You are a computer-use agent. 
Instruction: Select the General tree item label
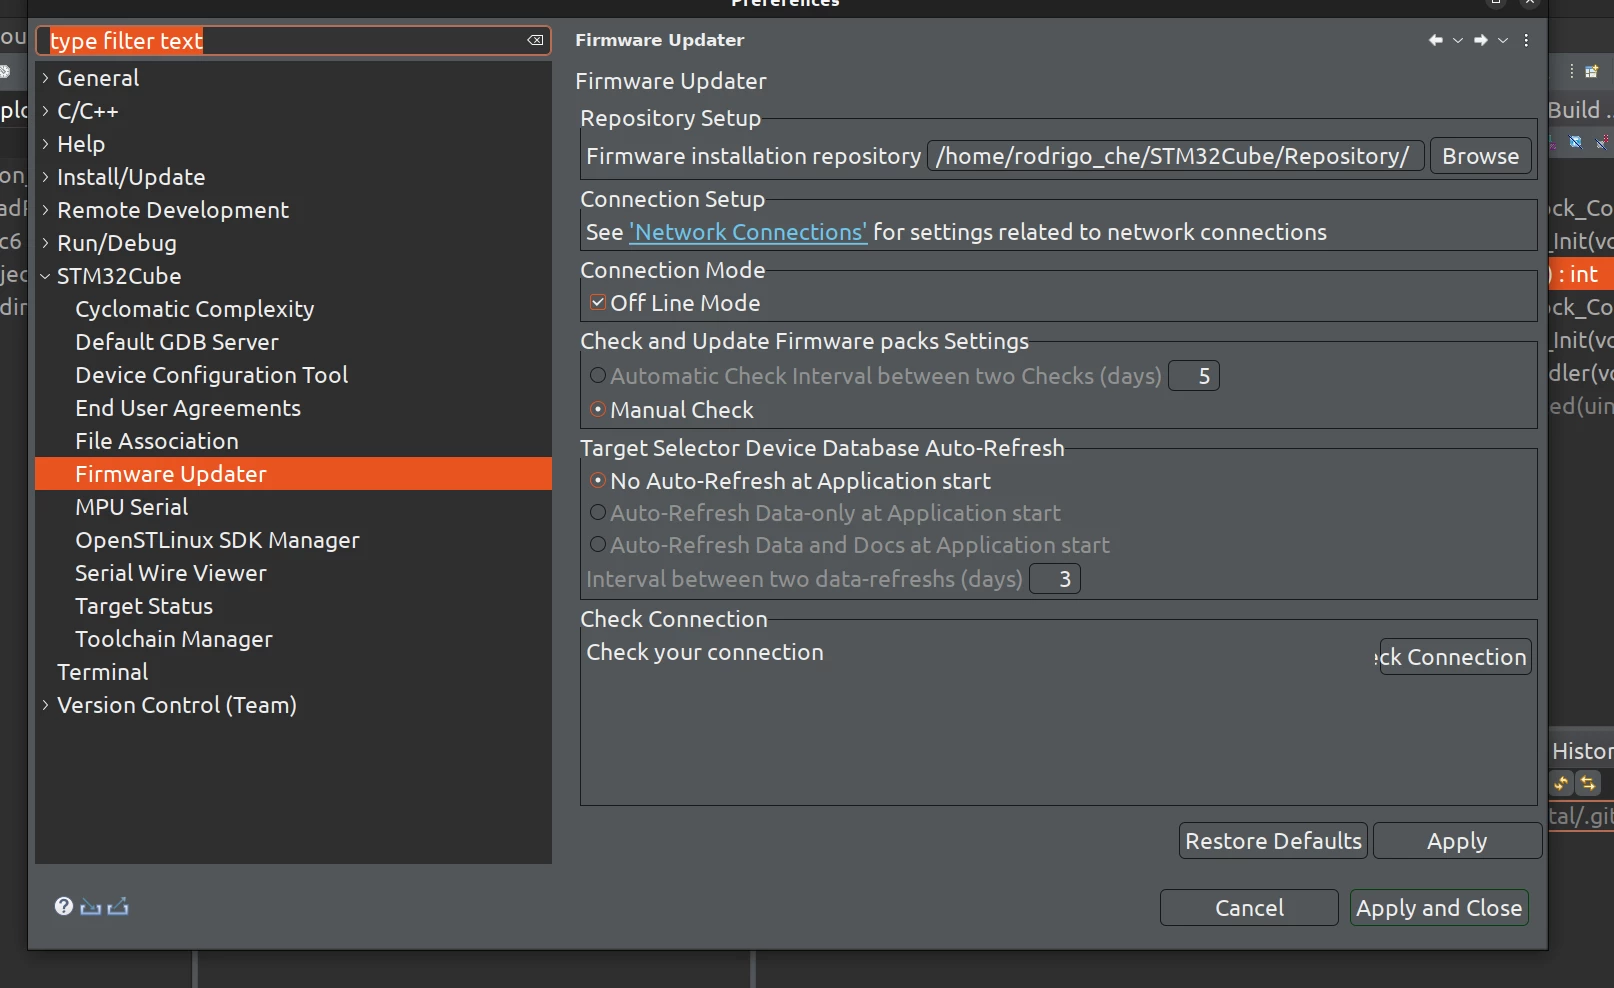(x=98, y=78)
